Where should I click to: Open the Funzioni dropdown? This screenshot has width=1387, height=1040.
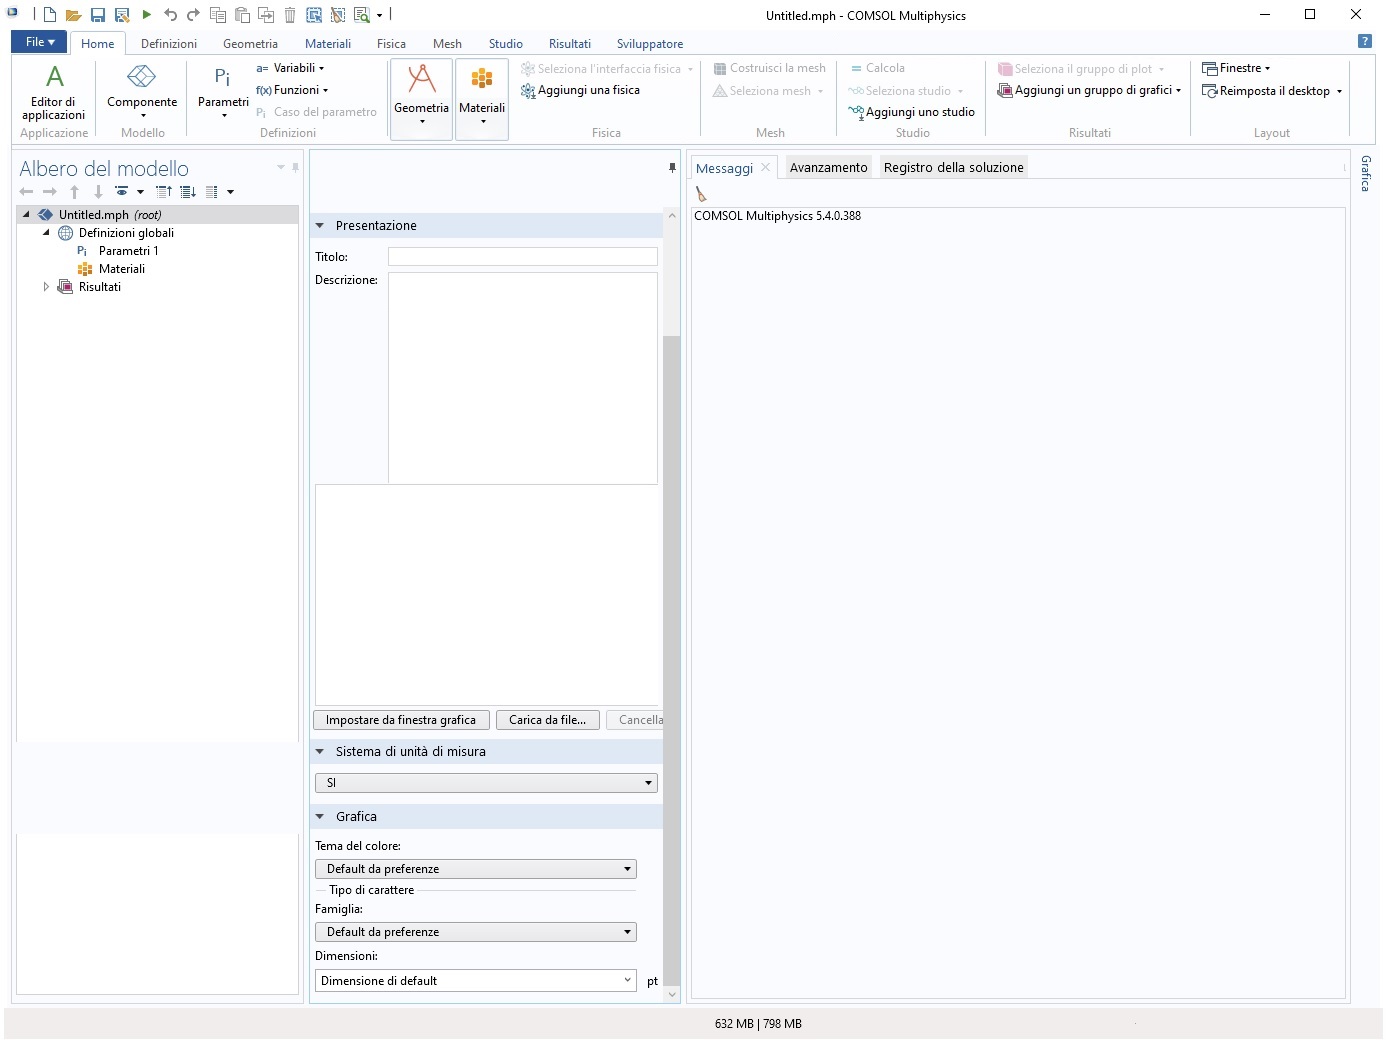tap(292, 90)
